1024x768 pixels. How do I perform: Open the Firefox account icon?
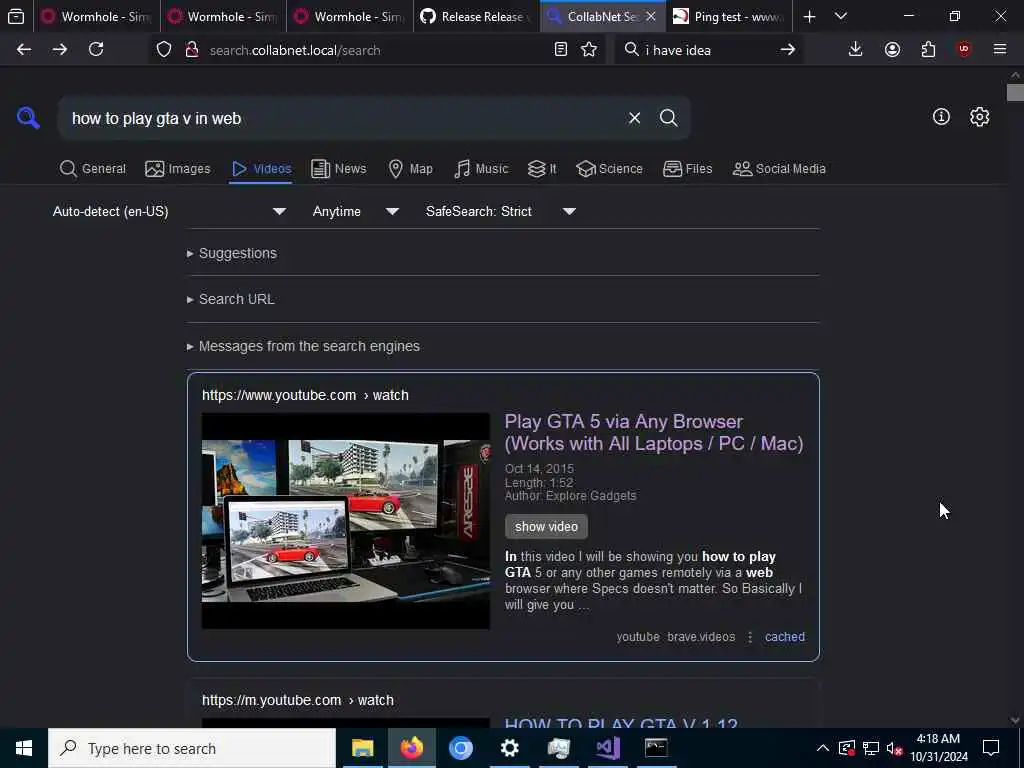click(892, 49)
